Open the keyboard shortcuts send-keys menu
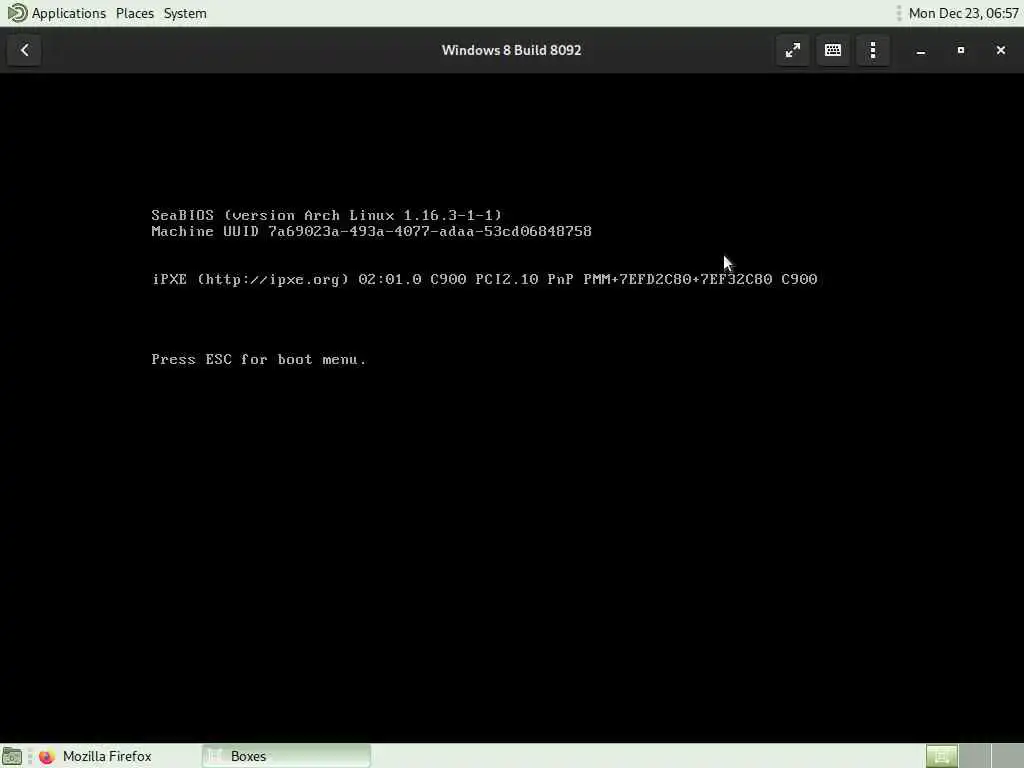 tap(833, 50)
